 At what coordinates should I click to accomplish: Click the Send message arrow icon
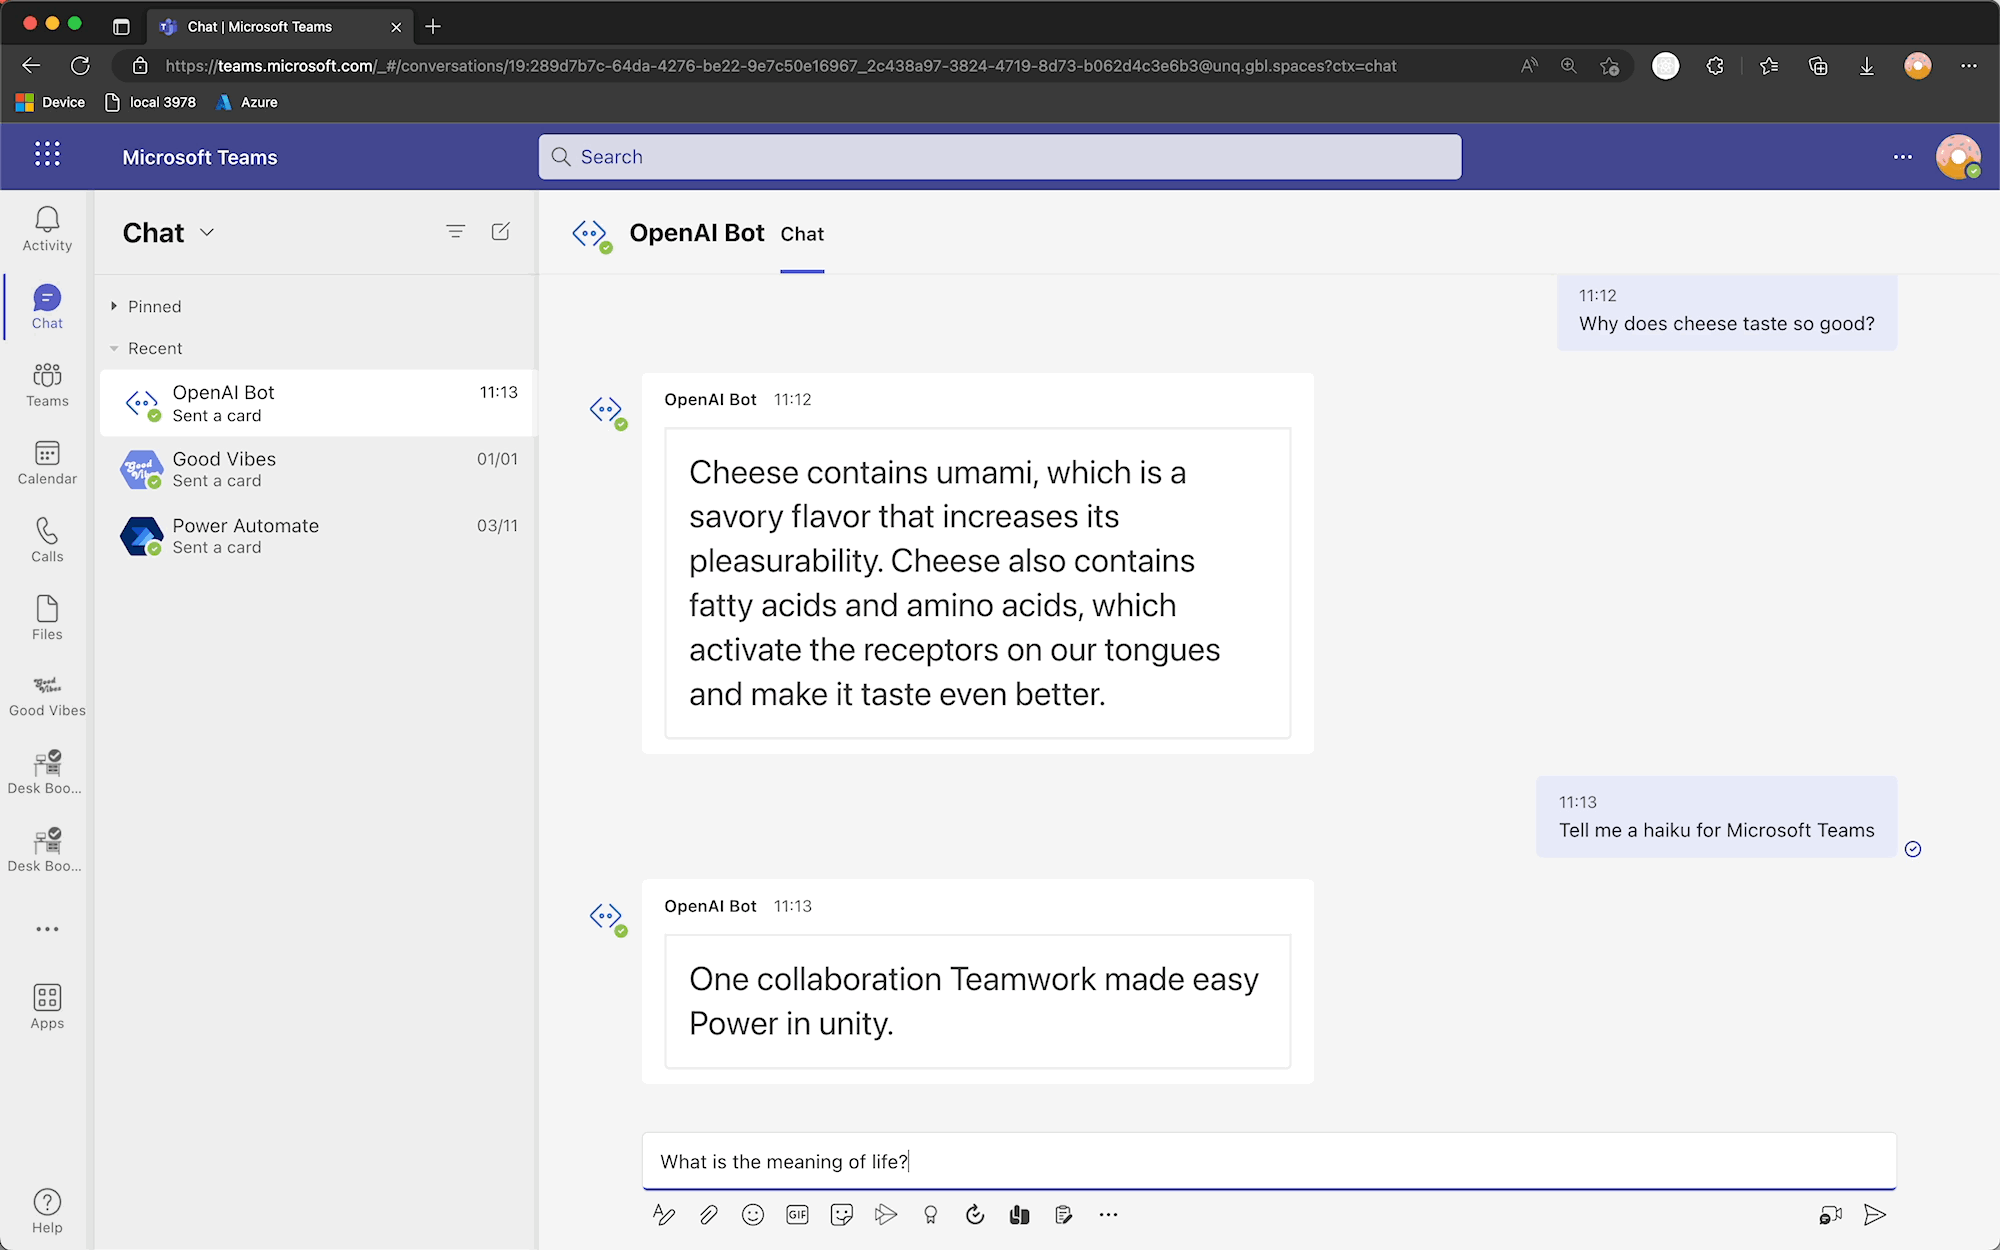tap(1875, 1215)
